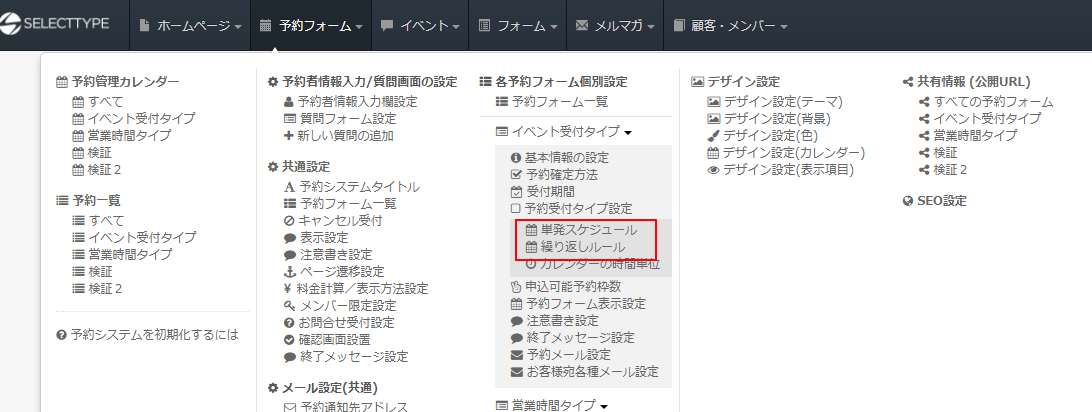Click the SELECTTYPE logo
1092x412 pixels.
[54, 24]
